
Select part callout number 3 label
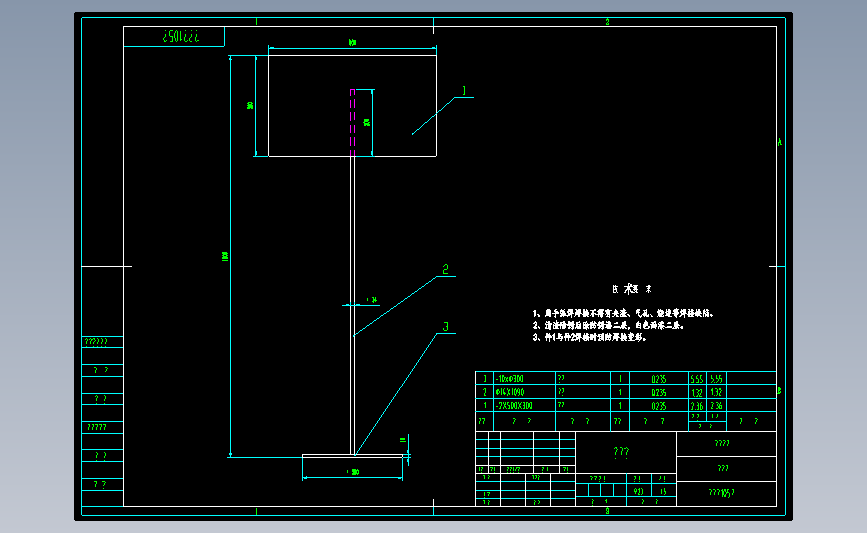pos(446,327)
